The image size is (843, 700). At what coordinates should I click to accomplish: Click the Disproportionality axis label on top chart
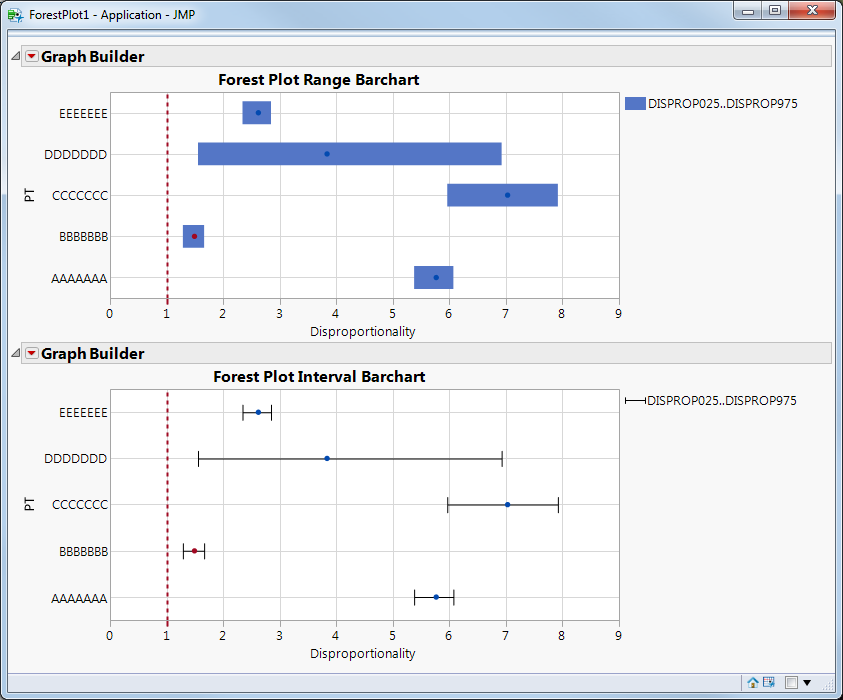point(363,331)
